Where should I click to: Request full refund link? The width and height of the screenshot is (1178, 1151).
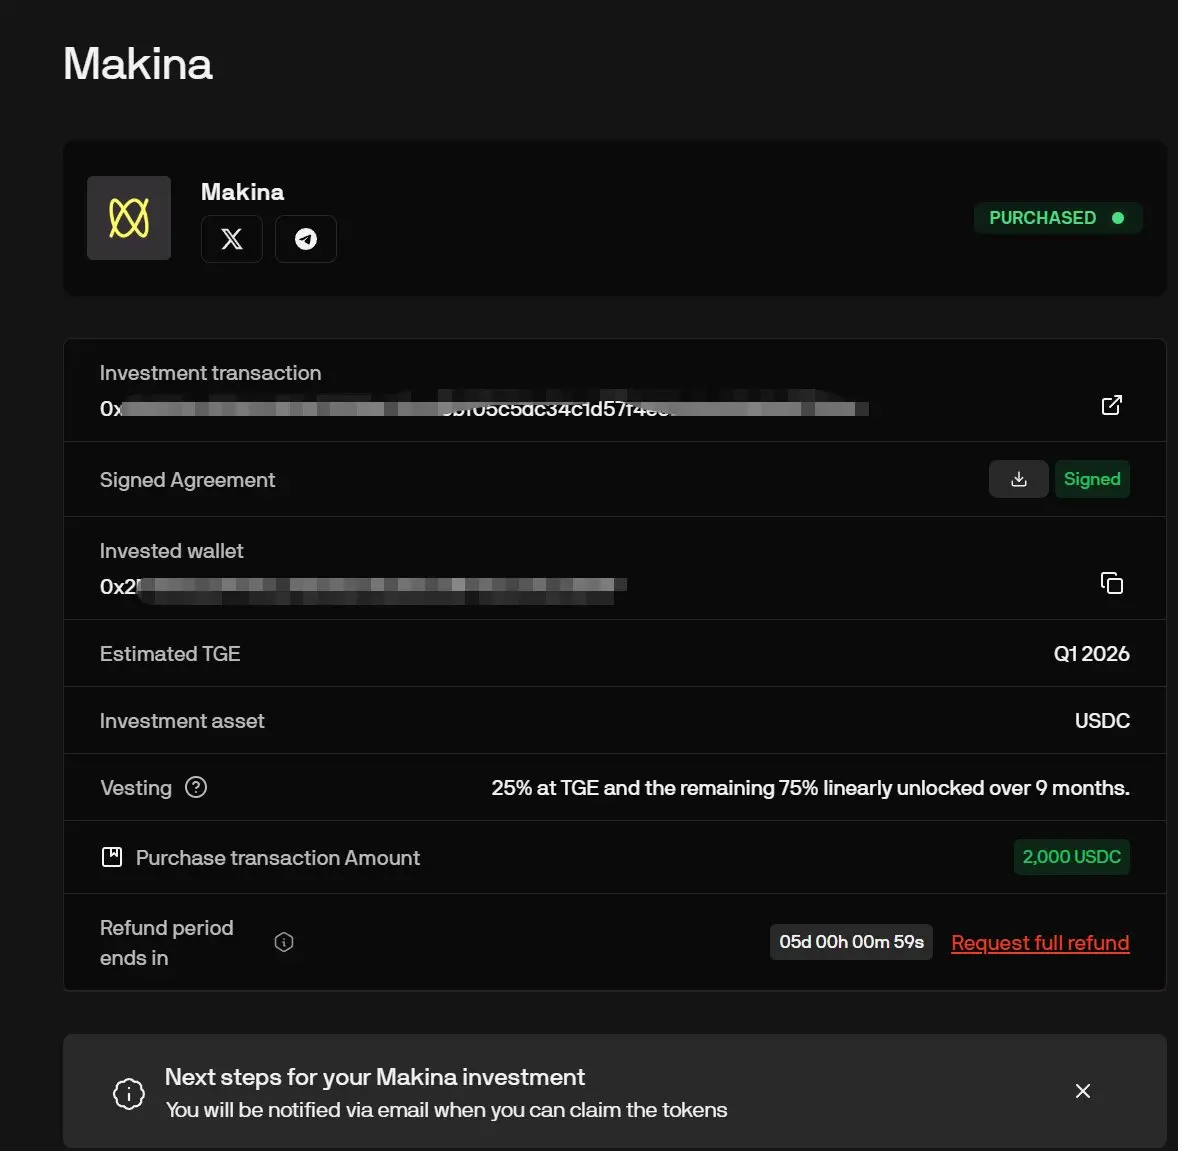(x=1040, y=943)
